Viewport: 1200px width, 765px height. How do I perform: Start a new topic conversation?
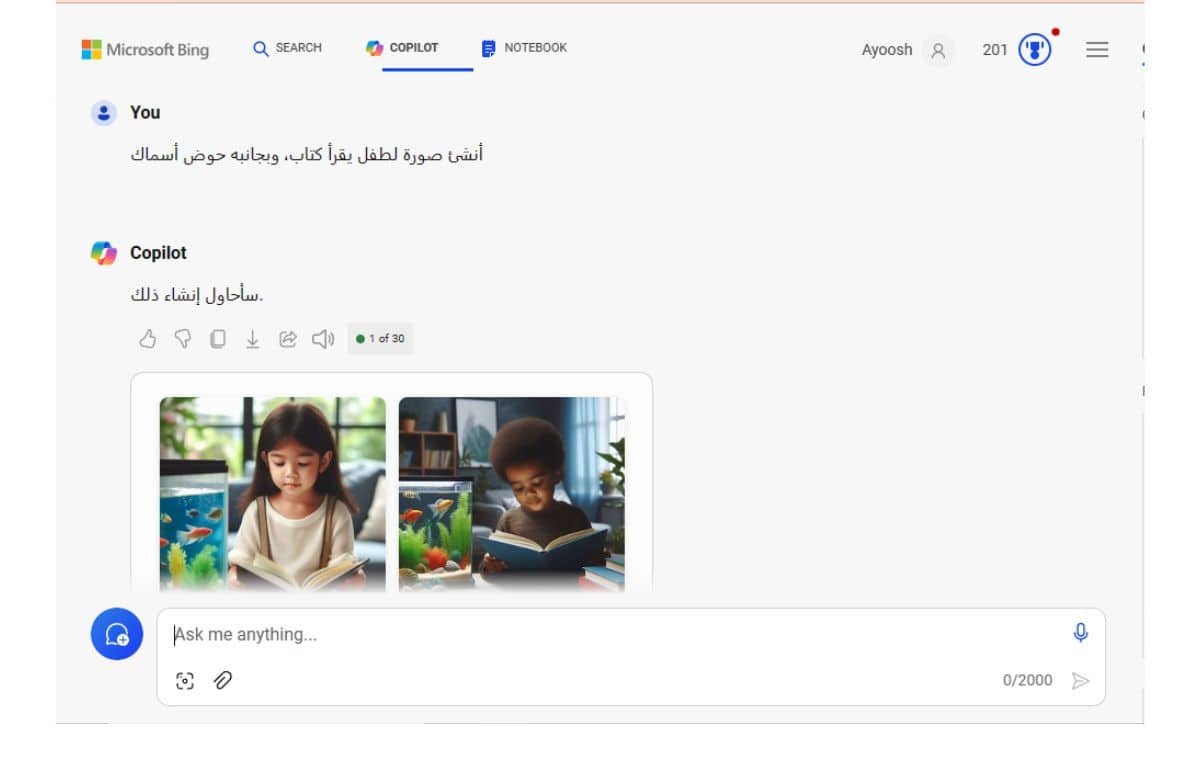point(116,633)
